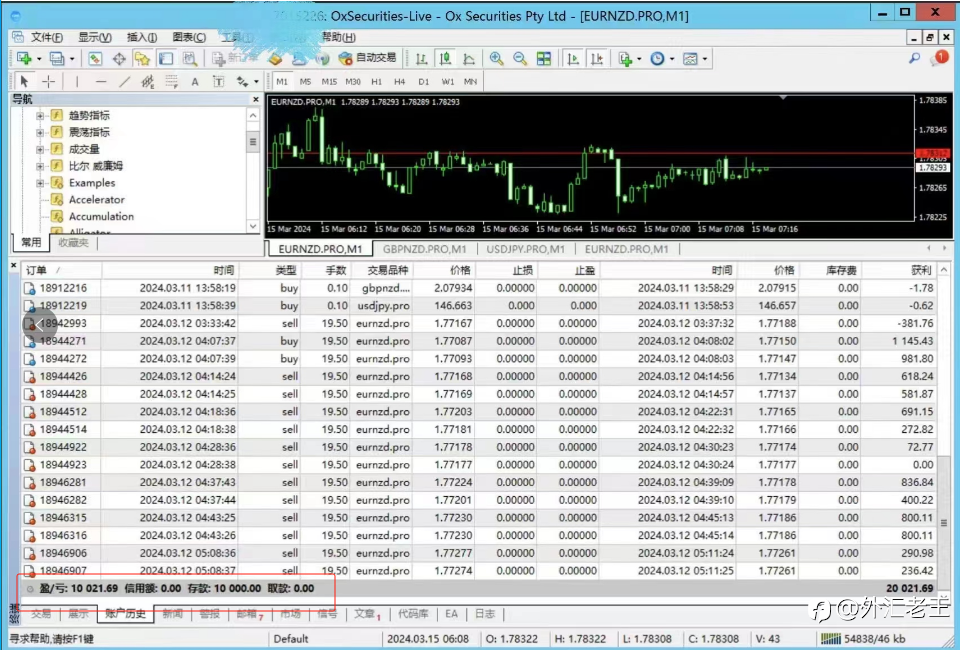Open the new chart dropdown arrow
This screenshot has width=960, height=650.
click(x=39, y=59)
